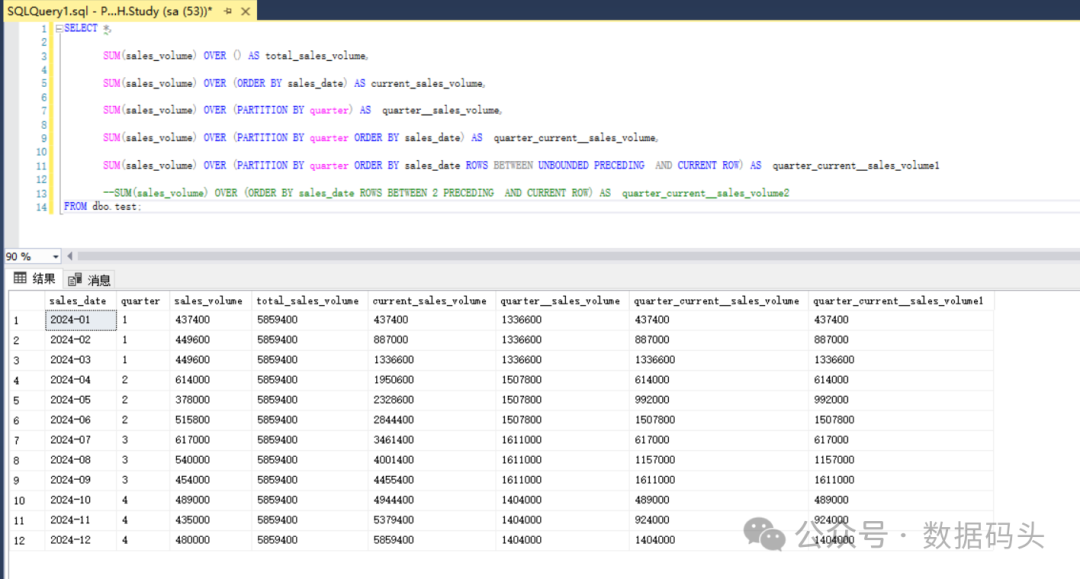Screen dimensions: 1080x579
Task: Click the 2024-12 sales_date cell
Action: coord(81,540)
